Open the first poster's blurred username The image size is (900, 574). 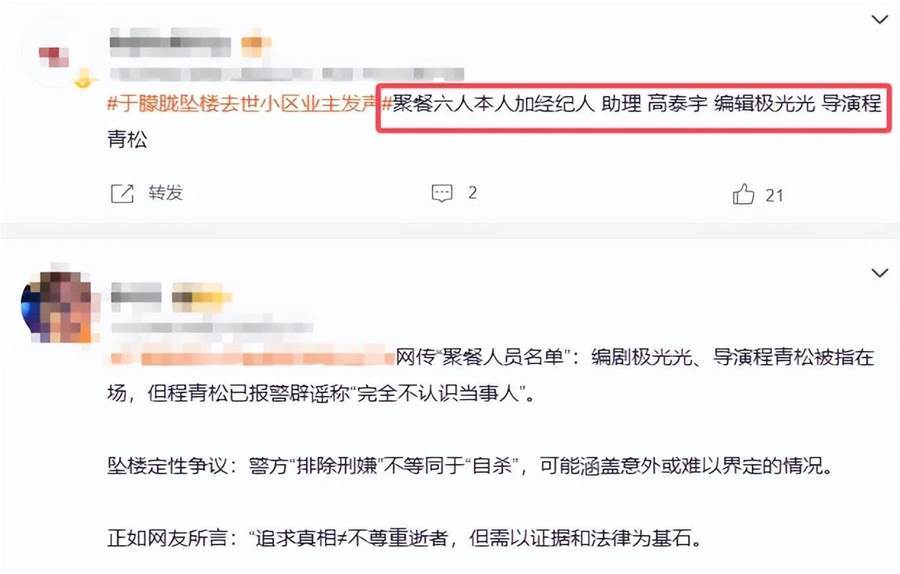point(170,45)
